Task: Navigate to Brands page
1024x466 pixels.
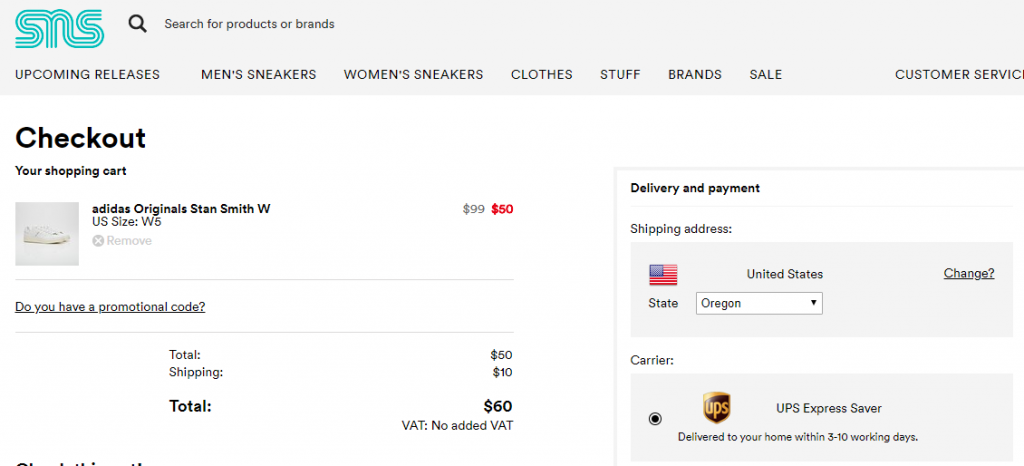Action: tap(694, 74)
